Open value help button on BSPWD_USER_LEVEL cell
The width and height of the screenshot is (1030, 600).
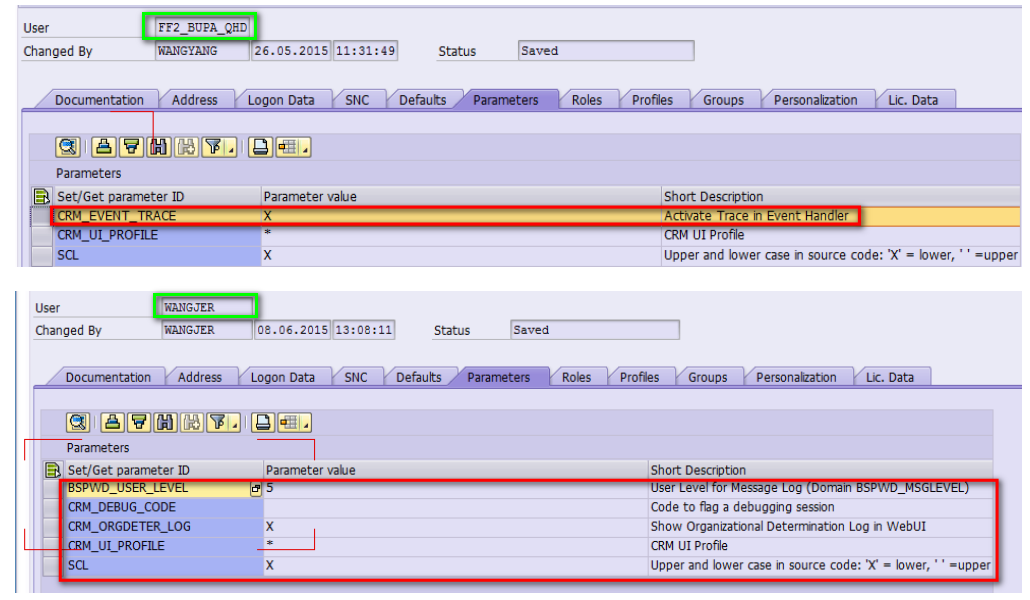pos(256,488)
